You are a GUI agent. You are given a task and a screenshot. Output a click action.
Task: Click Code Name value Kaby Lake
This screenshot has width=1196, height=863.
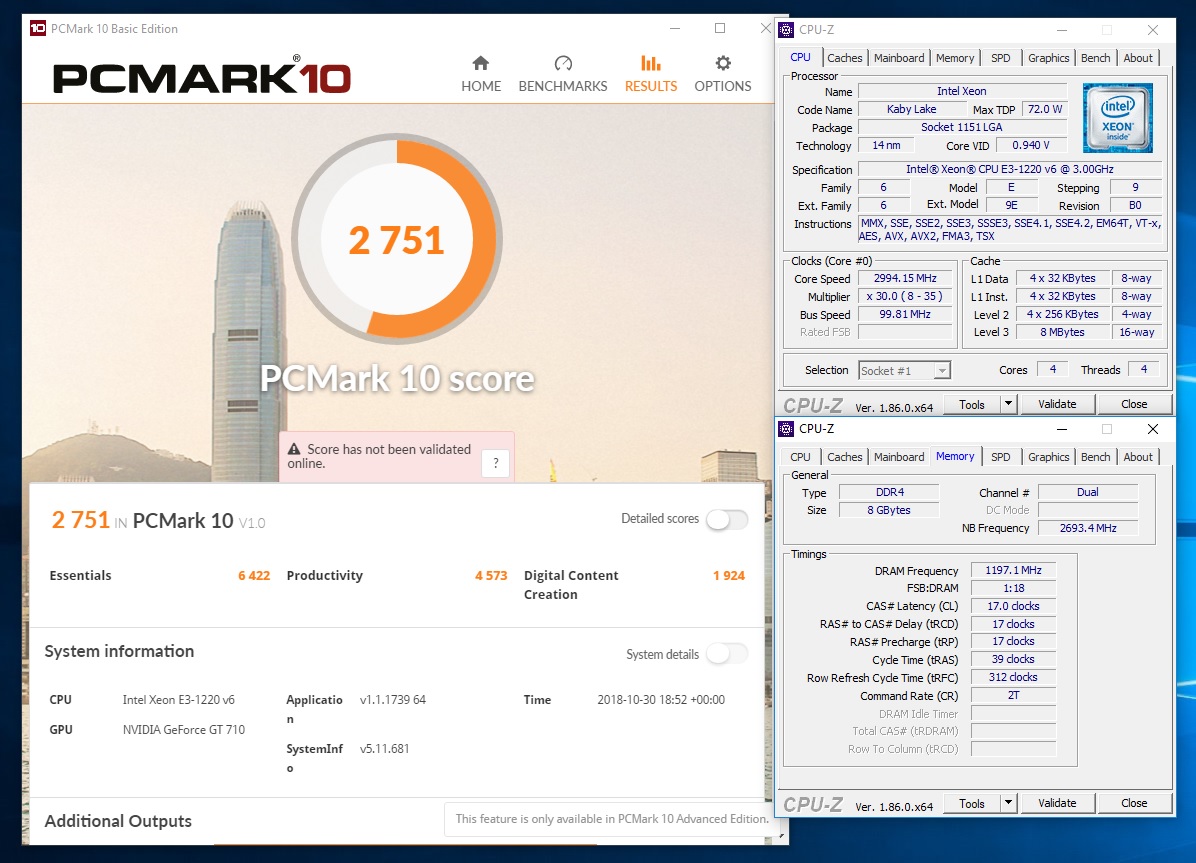pyautogui.click(x=911, y=109)
